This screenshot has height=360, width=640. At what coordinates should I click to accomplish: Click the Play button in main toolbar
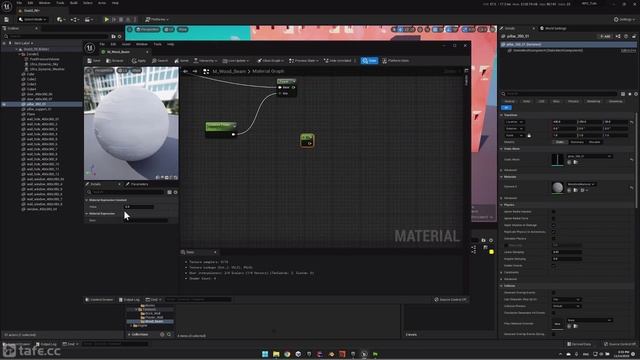[107, 19]
